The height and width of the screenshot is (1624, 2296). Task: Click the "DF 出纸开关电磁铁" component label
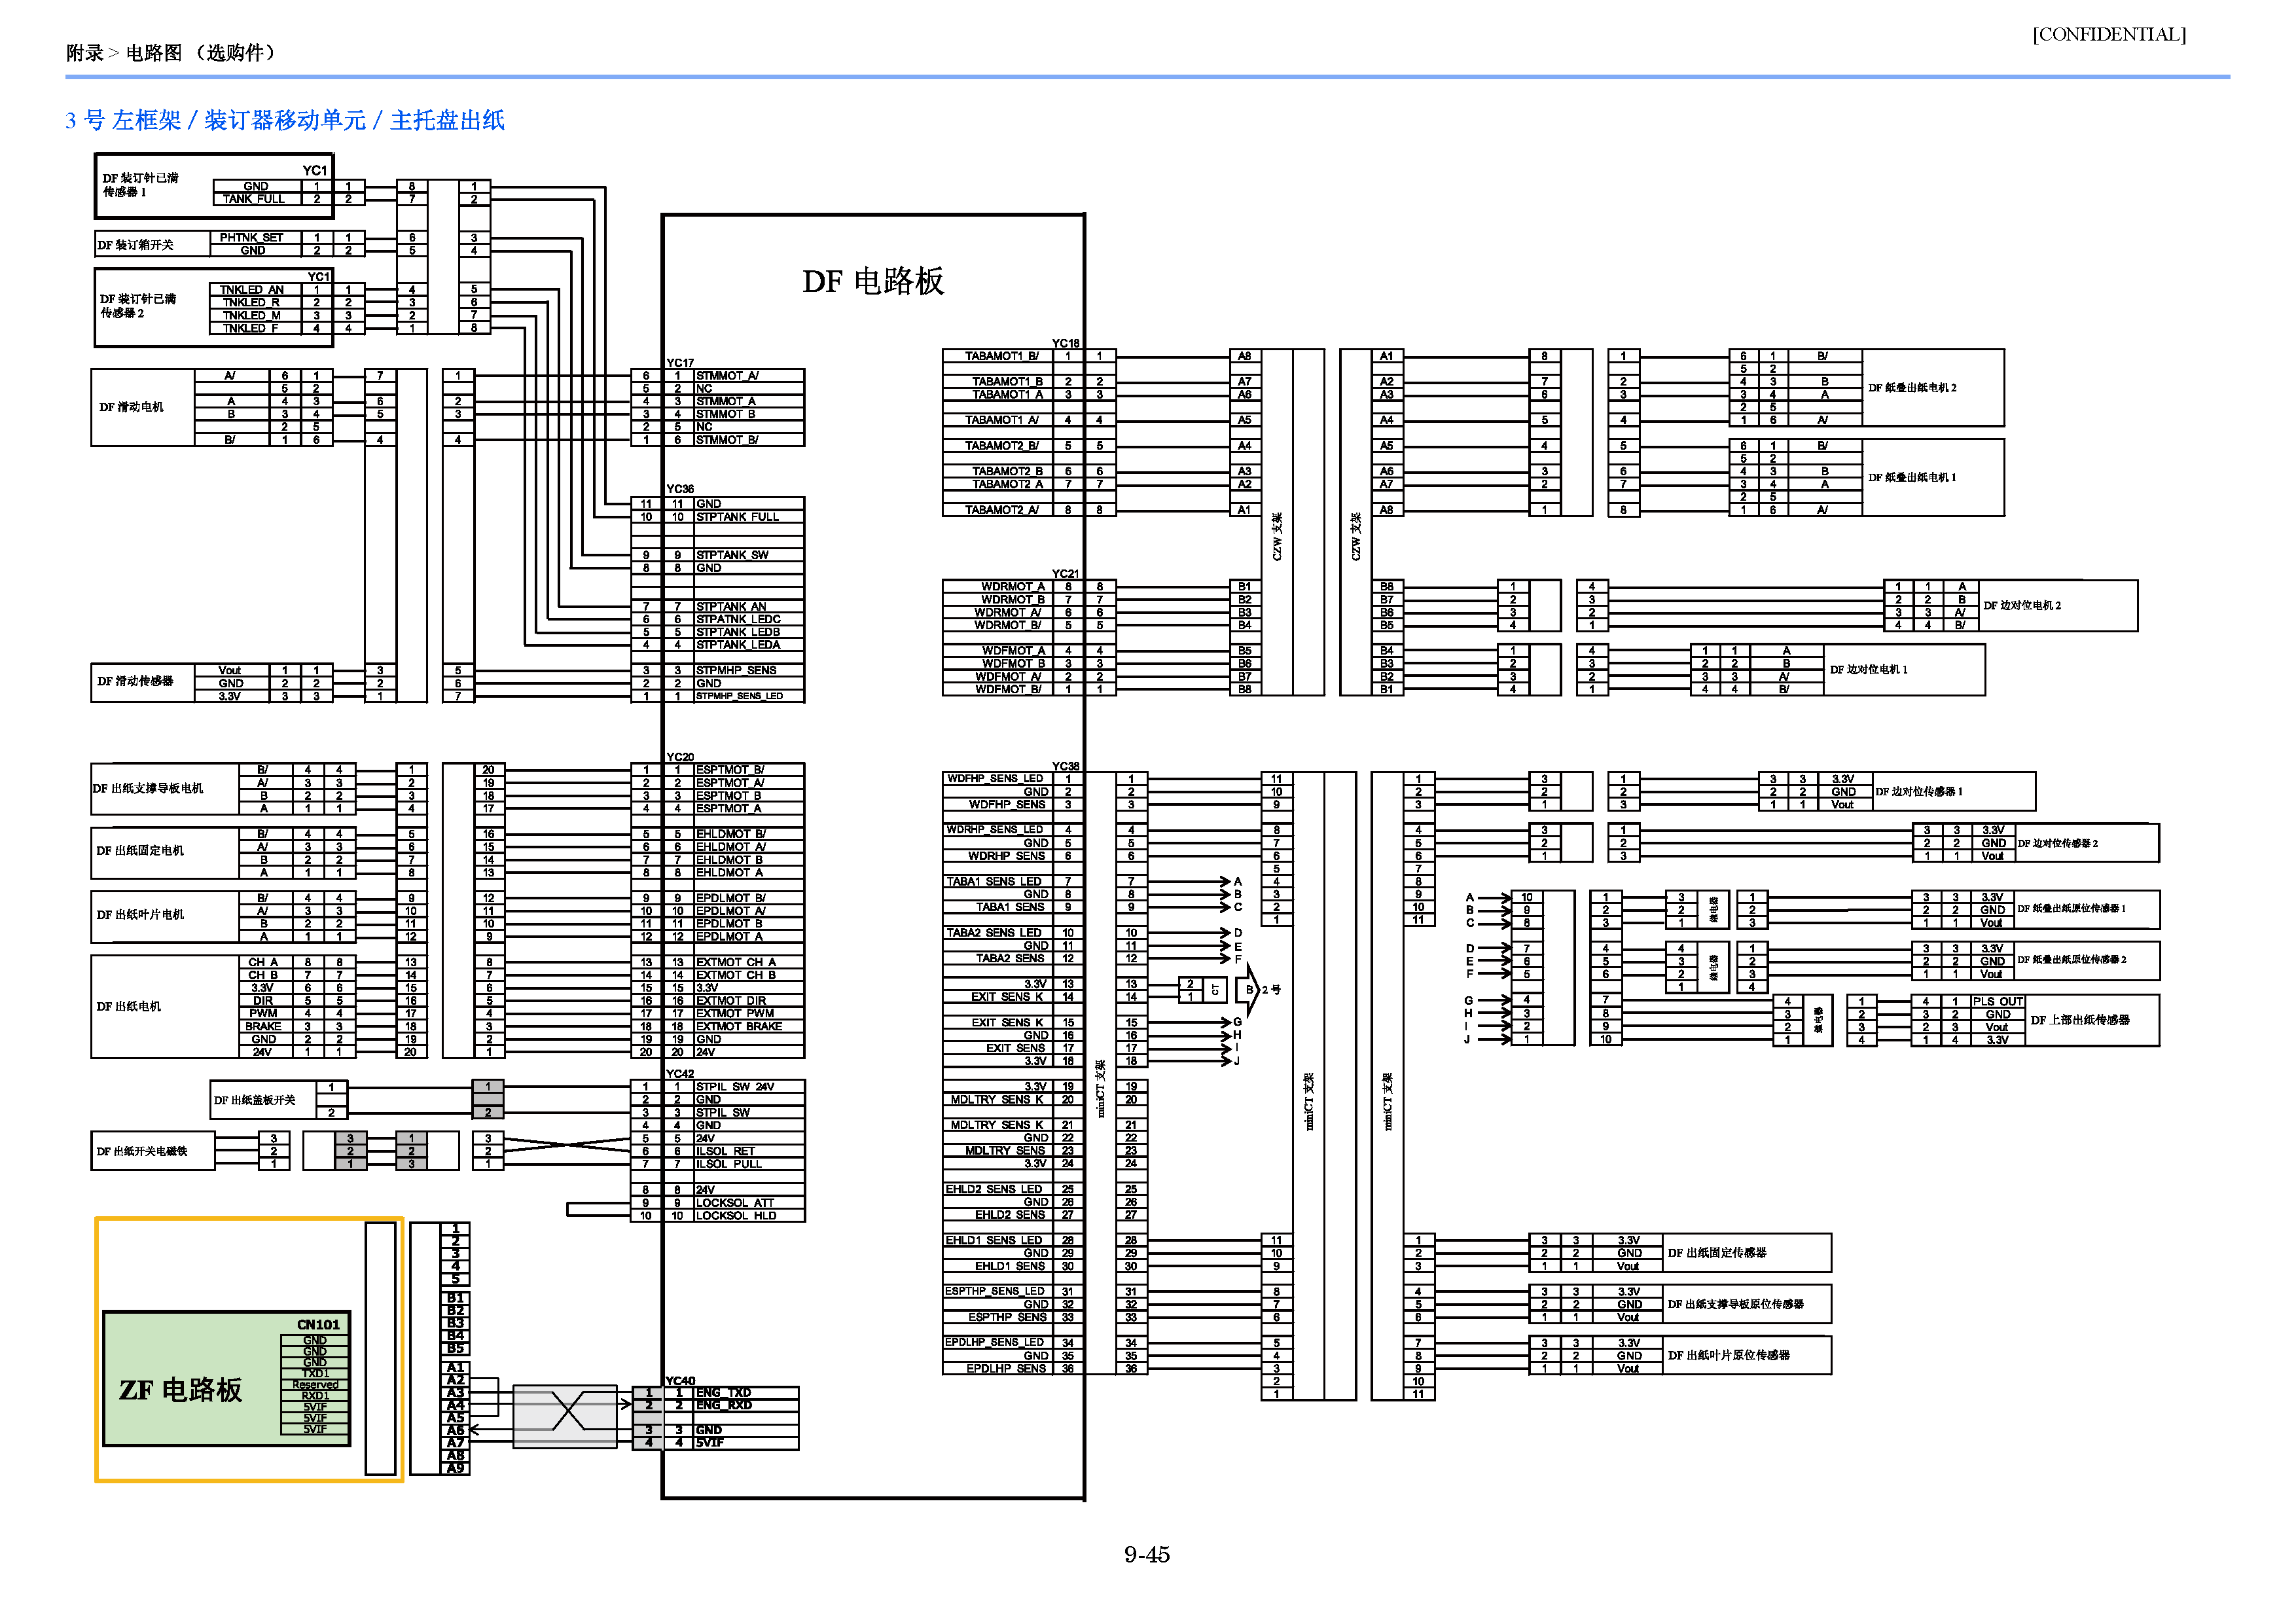[x=142, y=1151]
